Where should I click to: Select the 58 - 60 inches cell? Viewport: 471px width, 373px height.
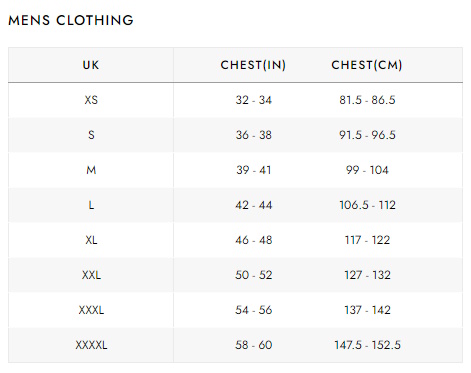pyautogui.click(x=254, y=345)
